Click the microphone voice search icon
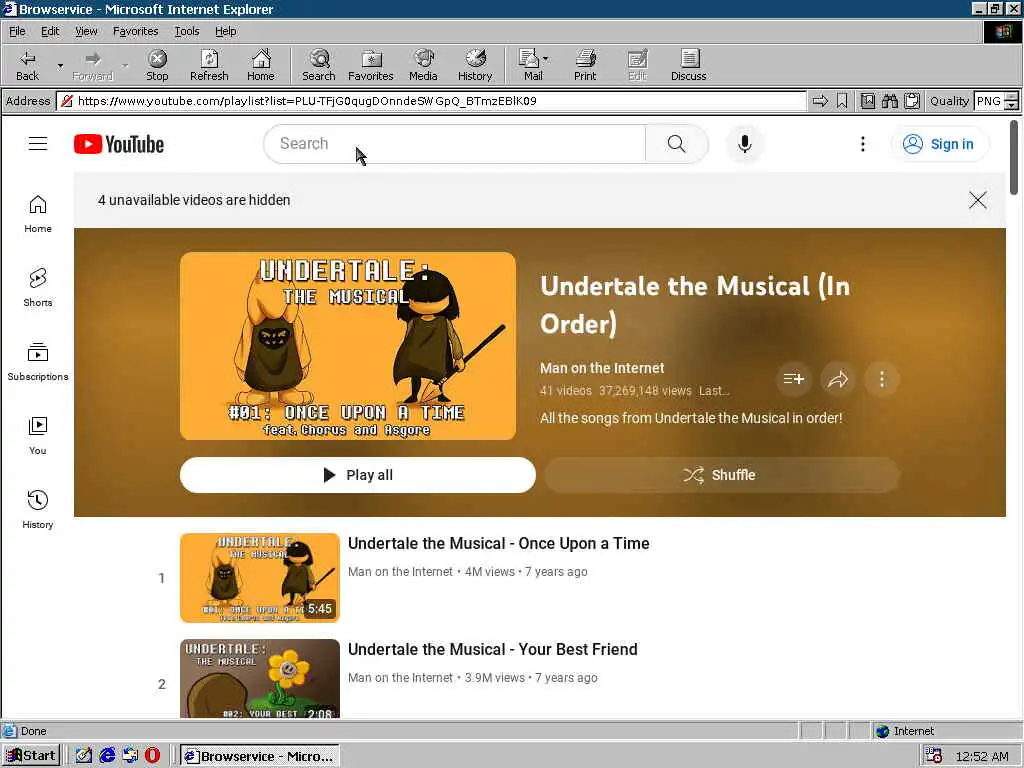The width and height of the screenshot is (1024, 768). click(744, 144)
